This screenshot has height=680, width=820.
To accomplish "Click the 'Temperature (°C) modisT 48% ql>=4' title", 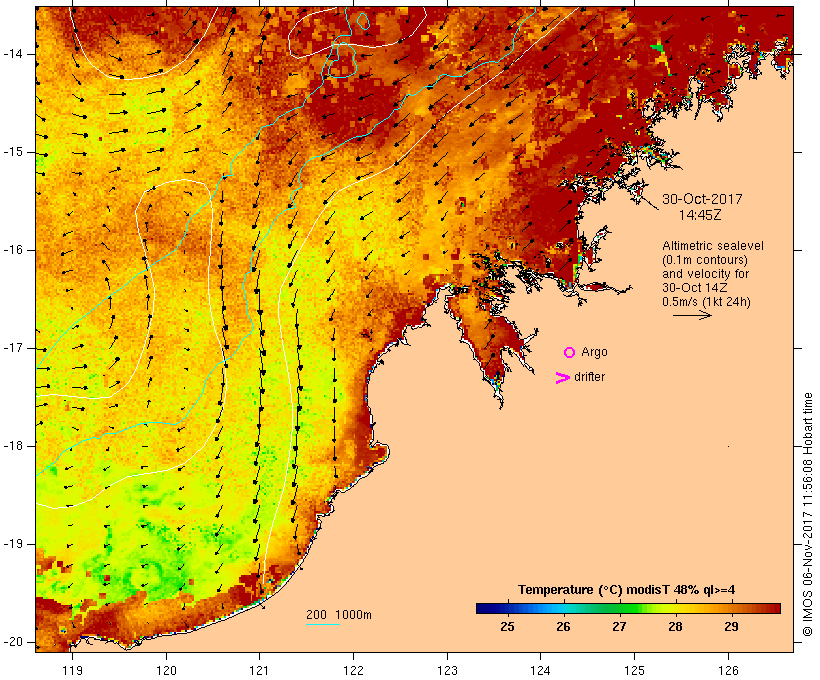I will (627, 590).
